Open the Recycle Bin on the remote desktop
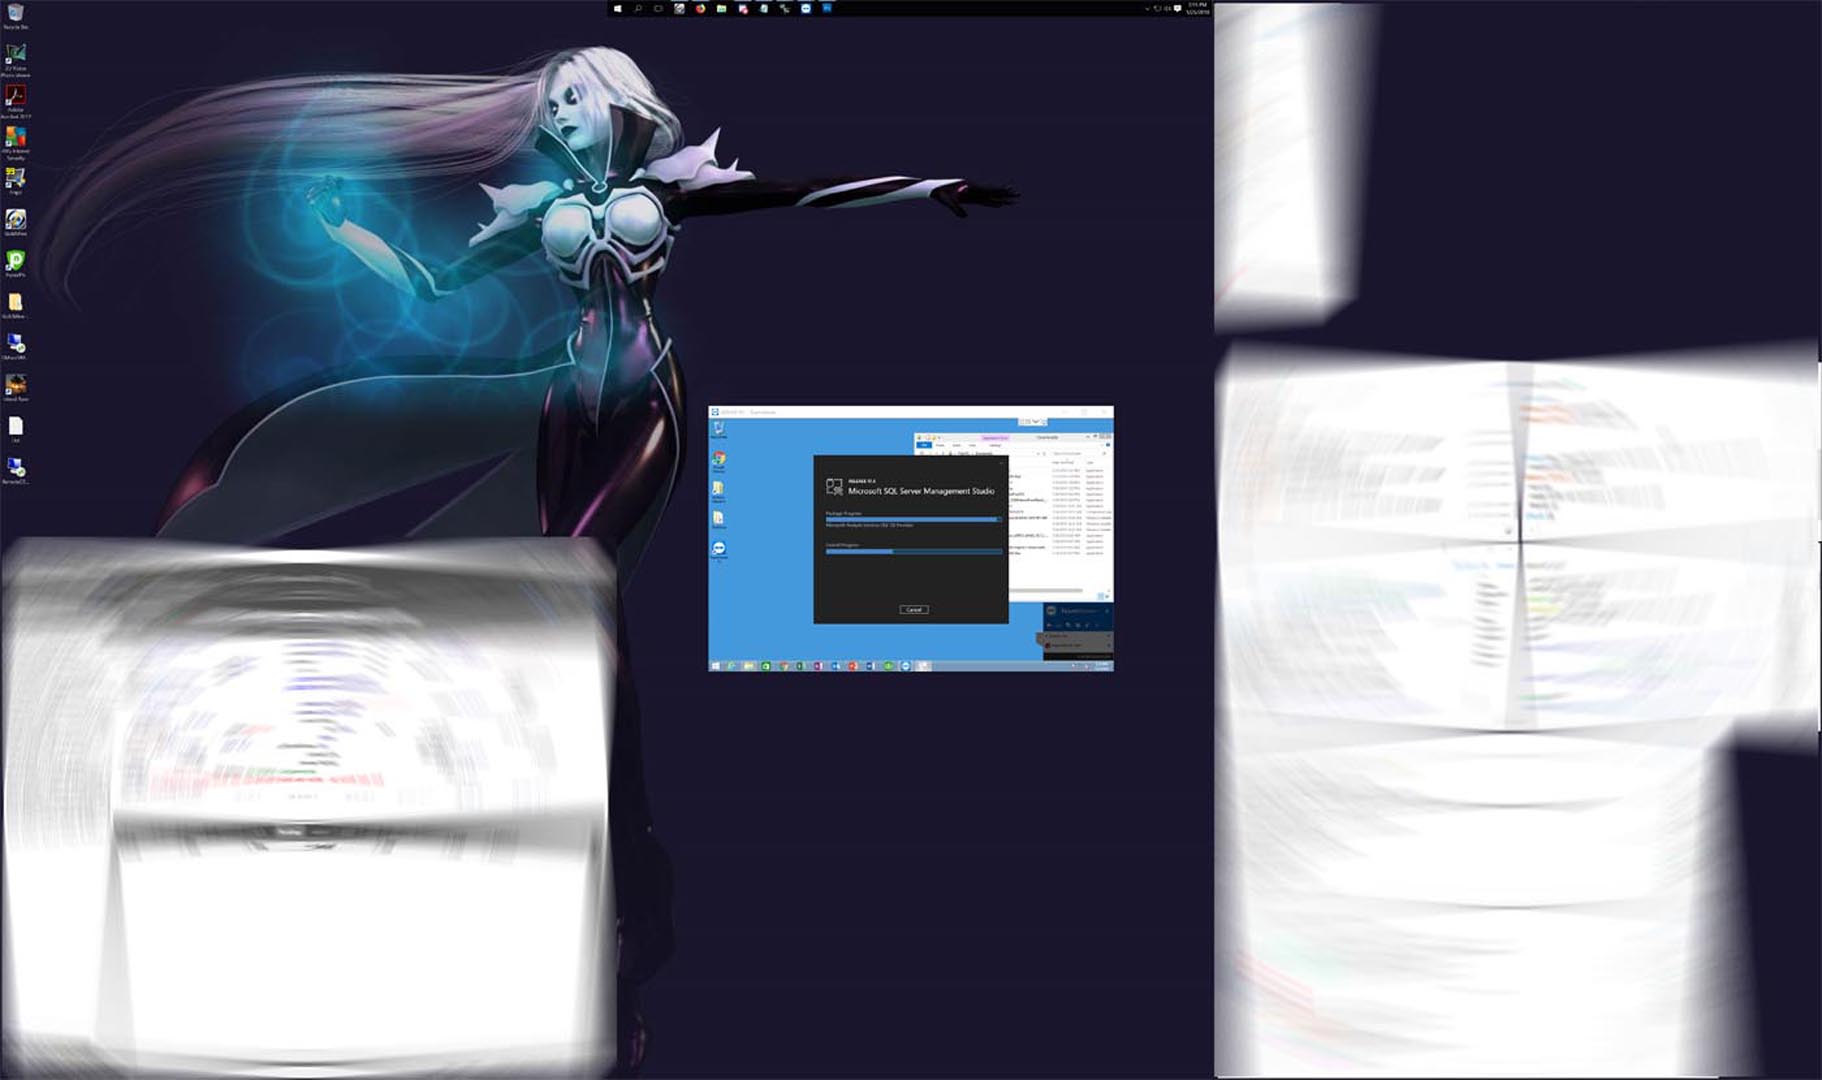 [718, 430]
